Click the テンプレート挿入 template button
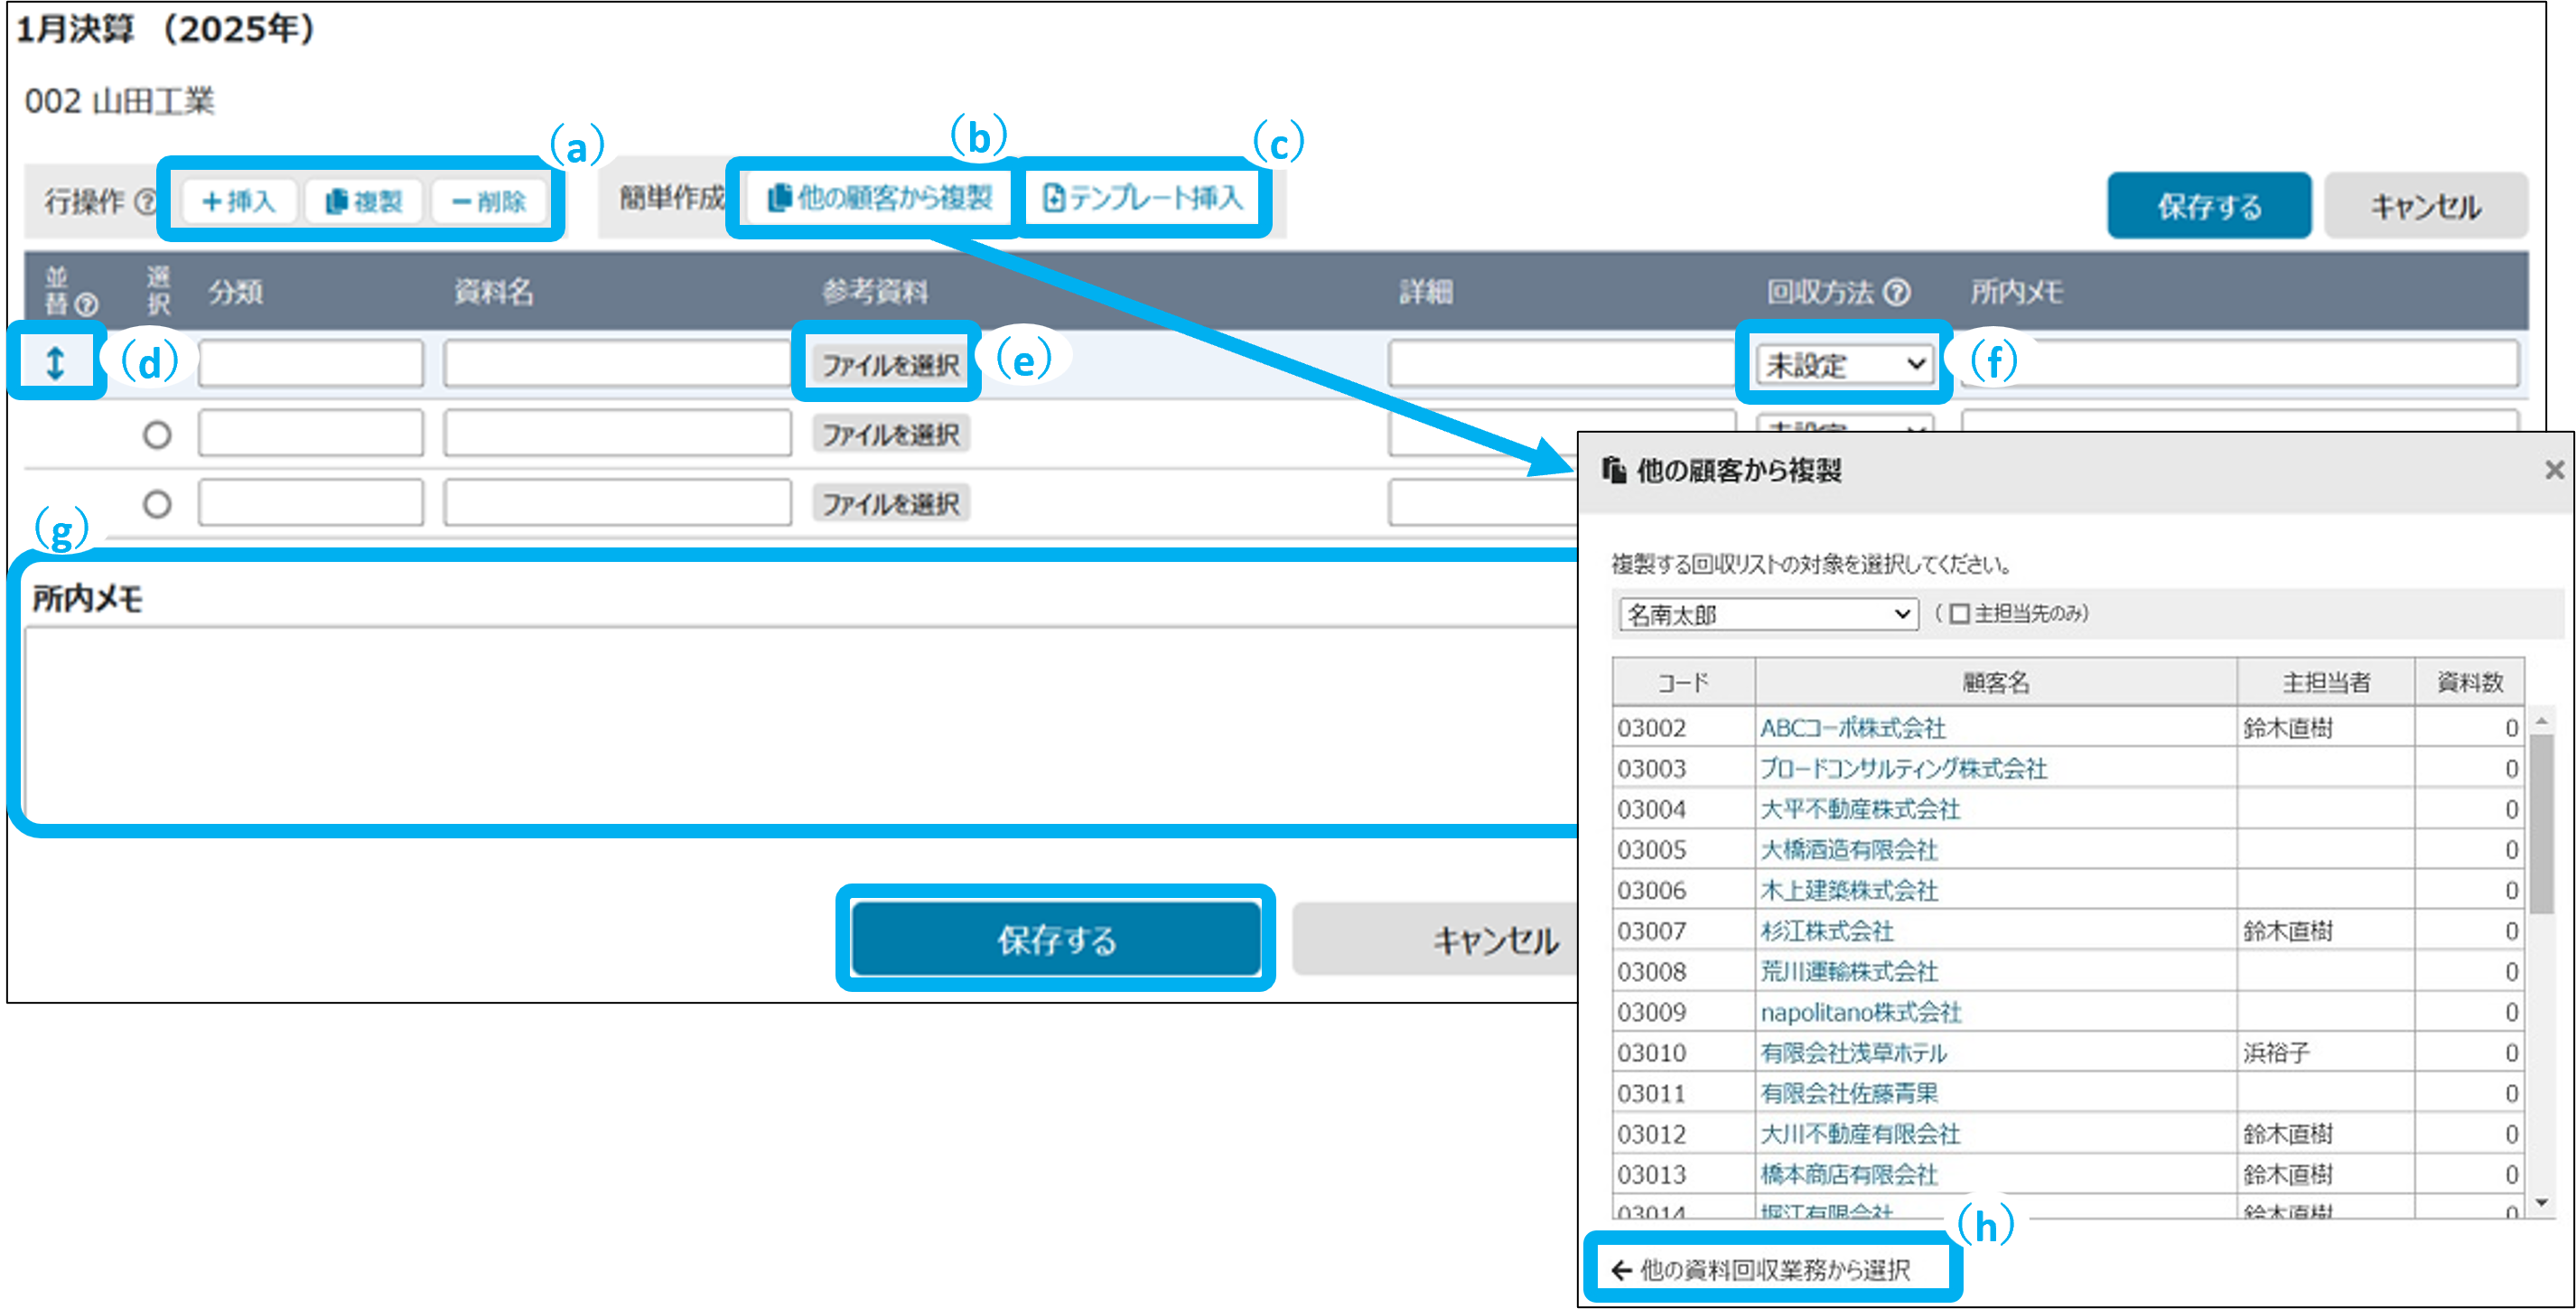Image resolution: width=2576 pixels, height=1309 pixels. pyautogui.click(x=1143, y=198)
